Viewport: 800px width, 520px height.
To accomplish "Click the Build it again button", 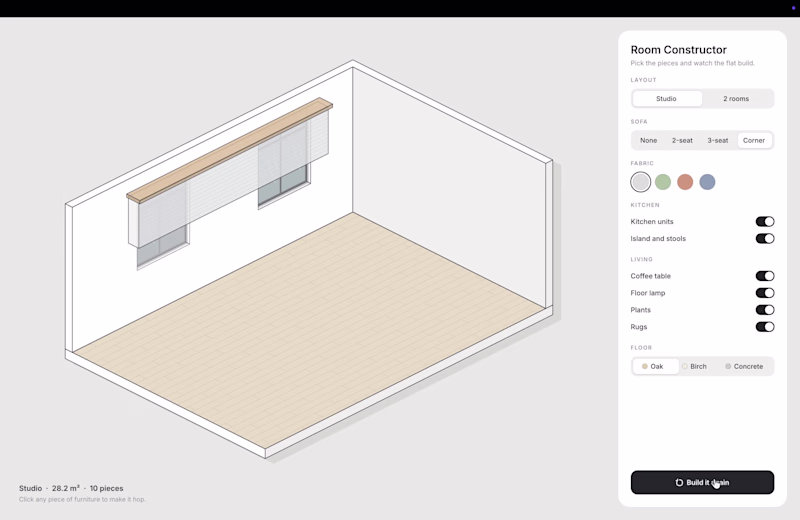I will (x=702, y=482).
